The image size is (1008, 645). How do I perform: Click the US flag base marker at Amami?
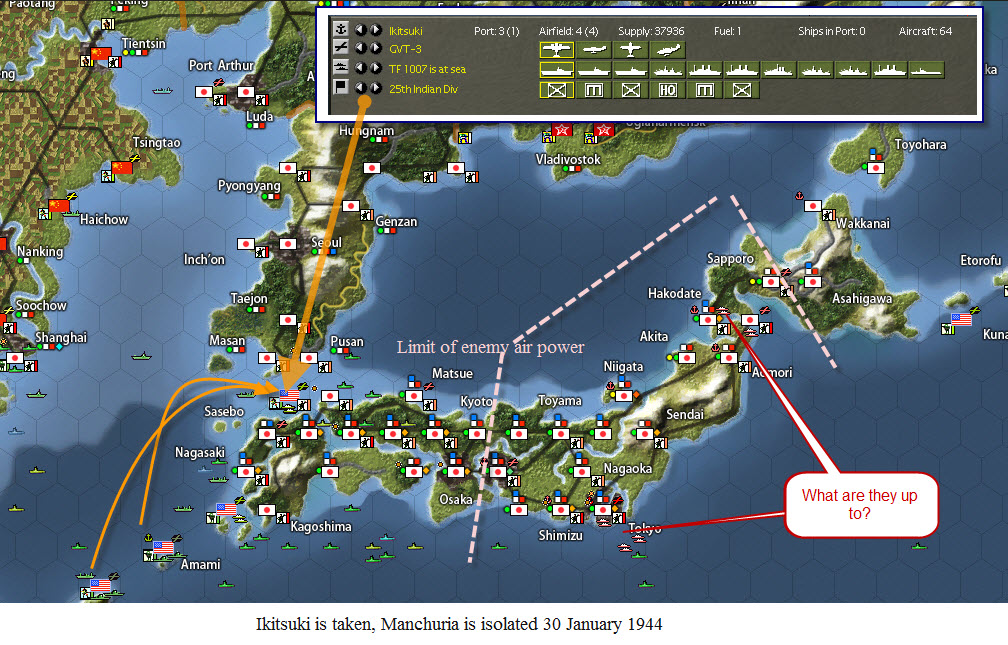[163, 548]
